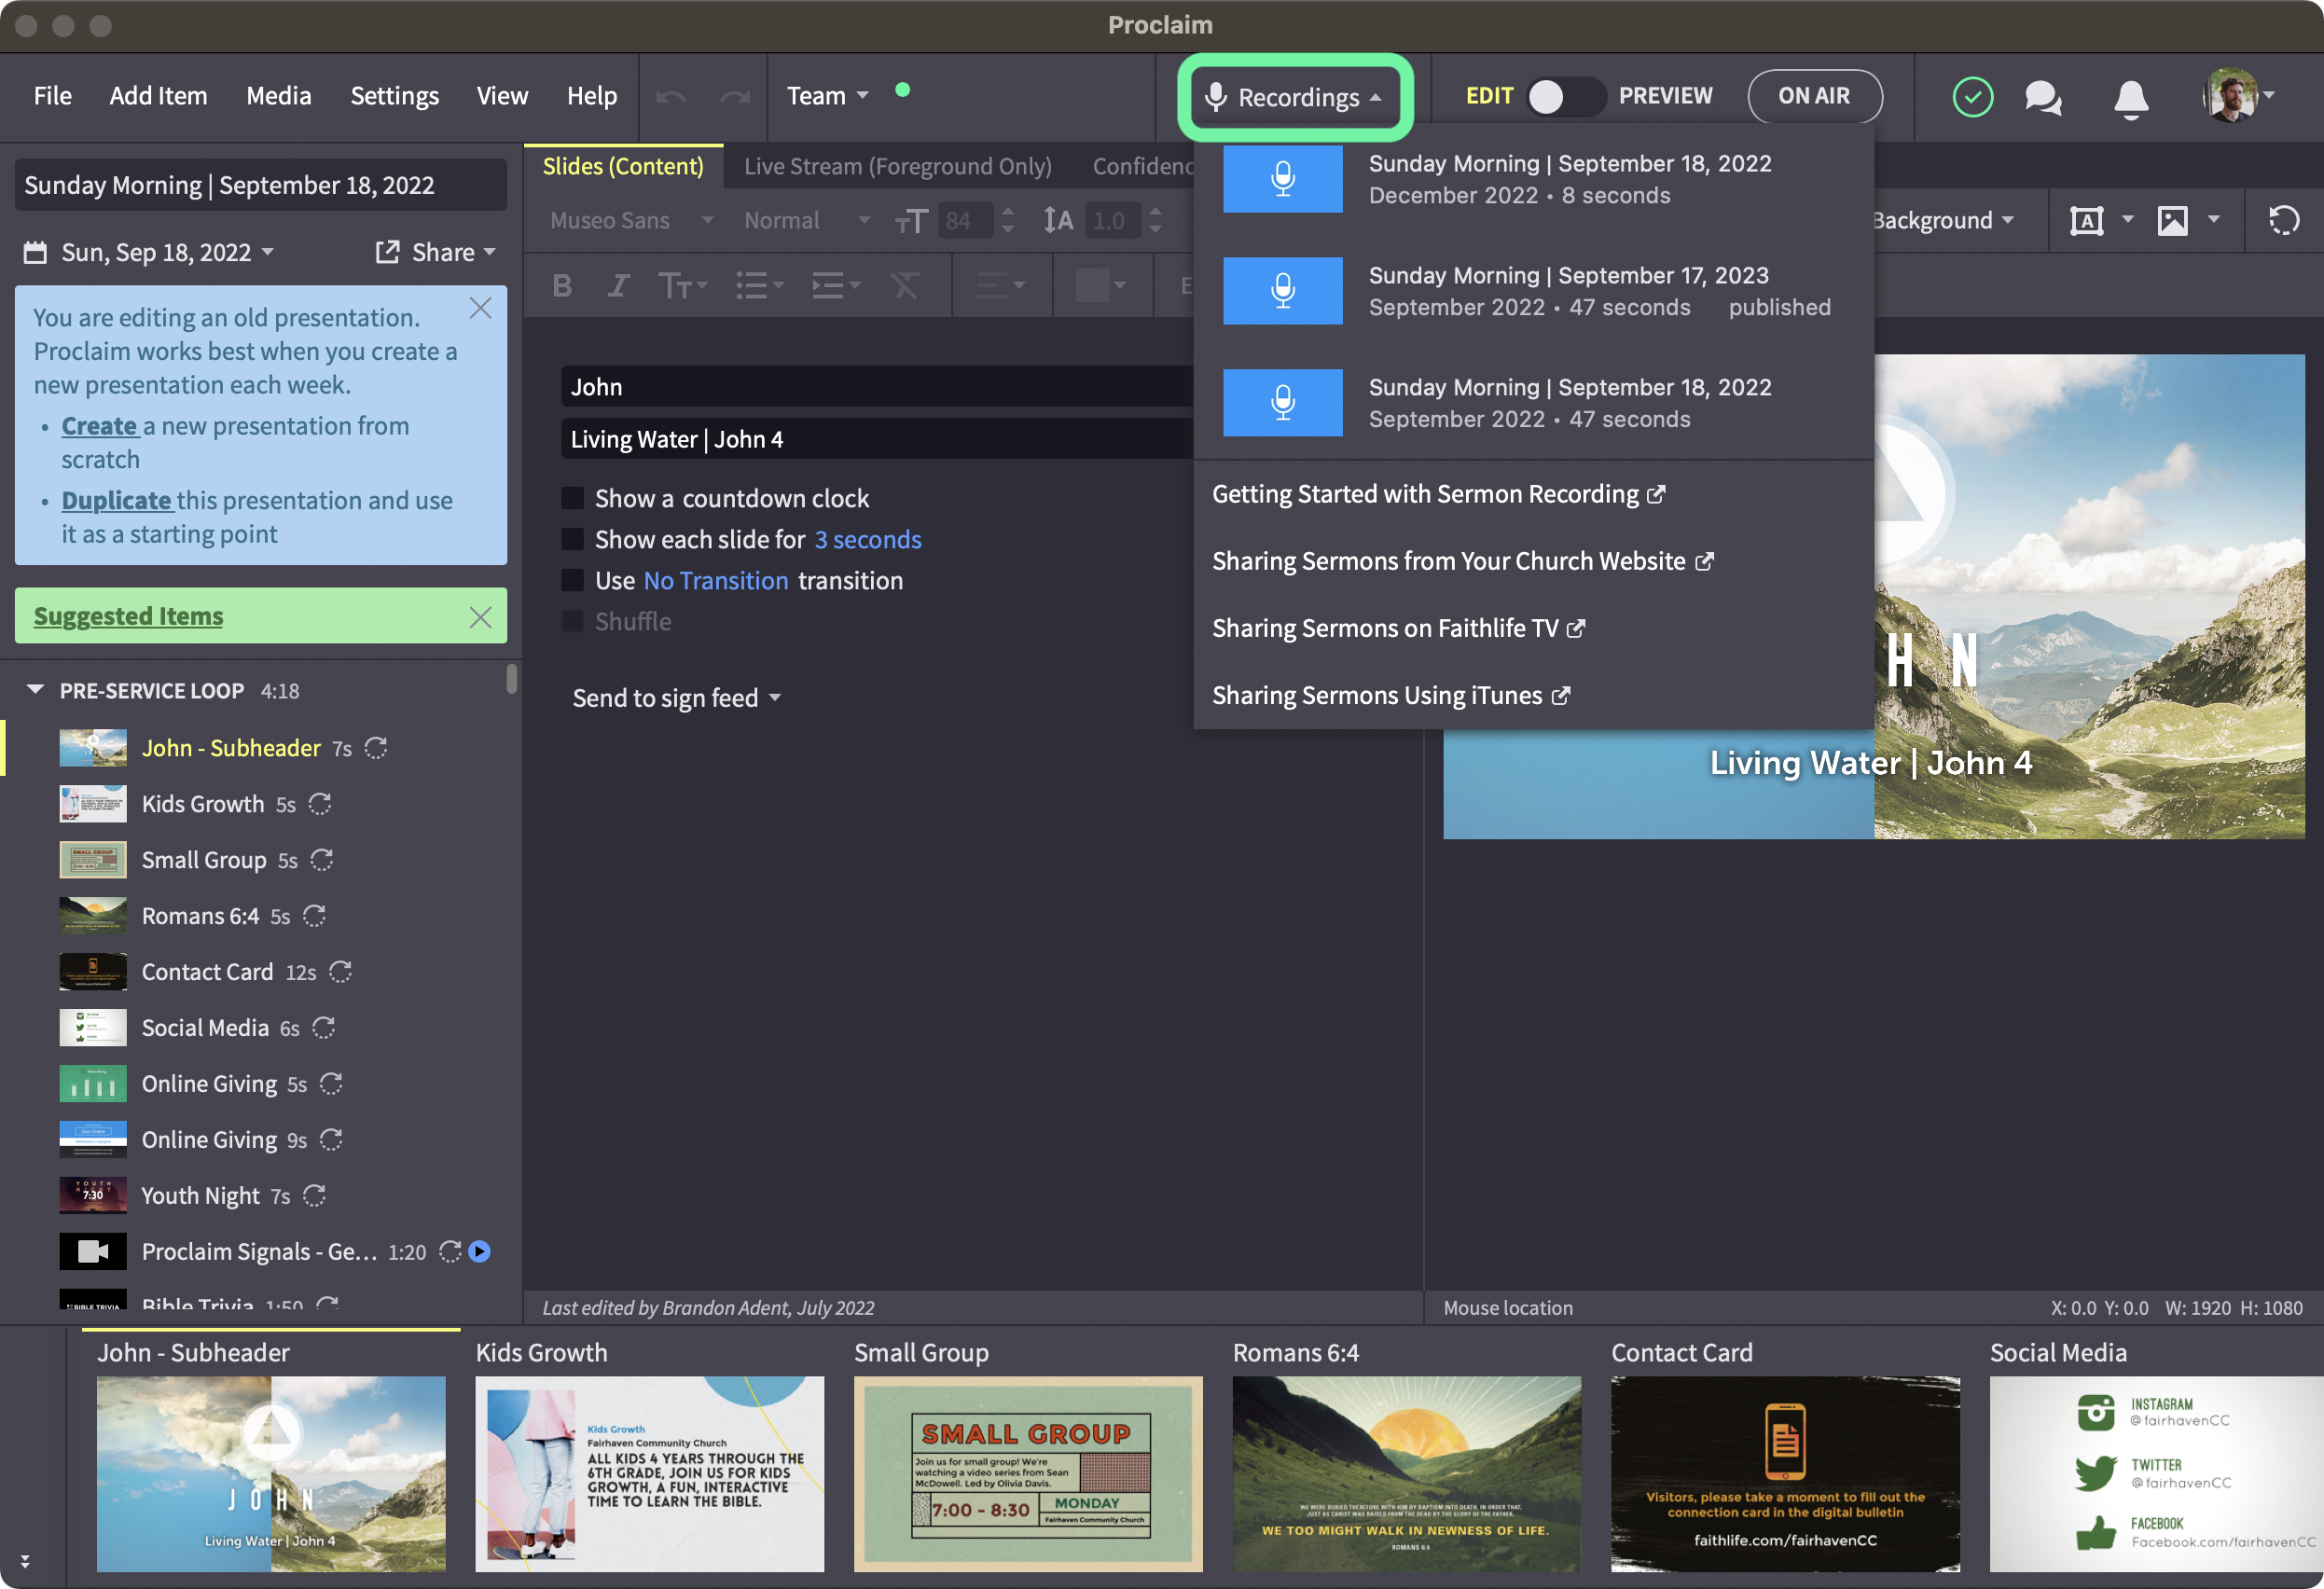Open the notifications bell icon
Screen dimensions: 2324x1589
2130,98
